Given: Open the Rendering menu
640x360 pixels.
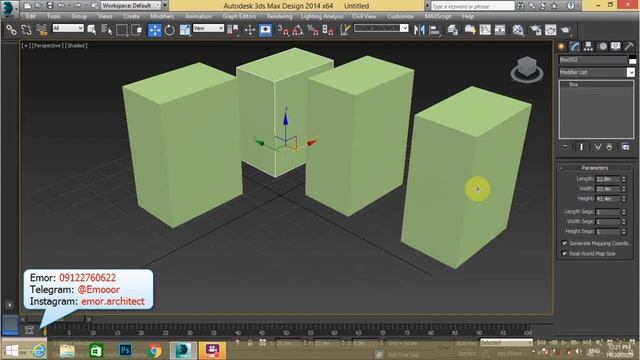Looking at the screenshot, I should pyautogui.click(x=280, y=16).
